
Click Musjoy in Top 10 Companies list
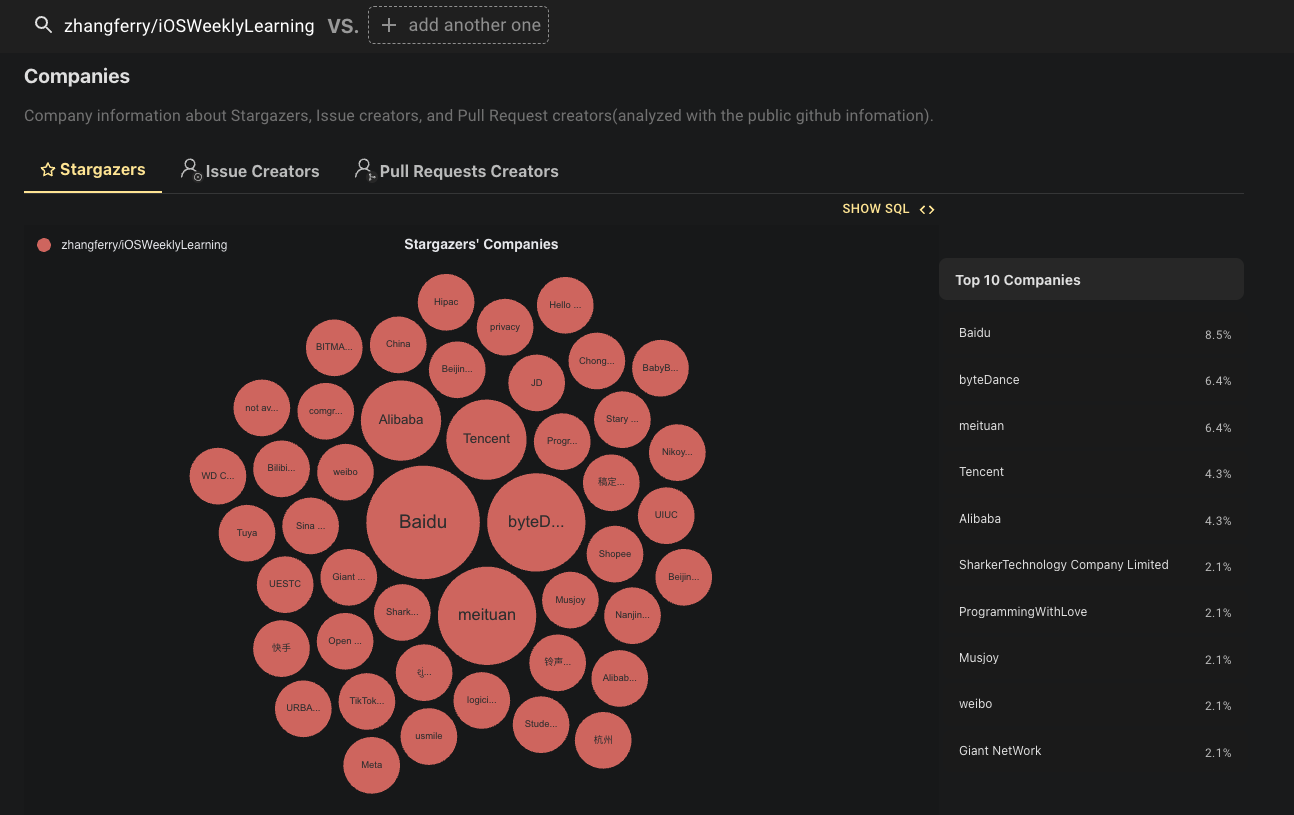(979, 658)
